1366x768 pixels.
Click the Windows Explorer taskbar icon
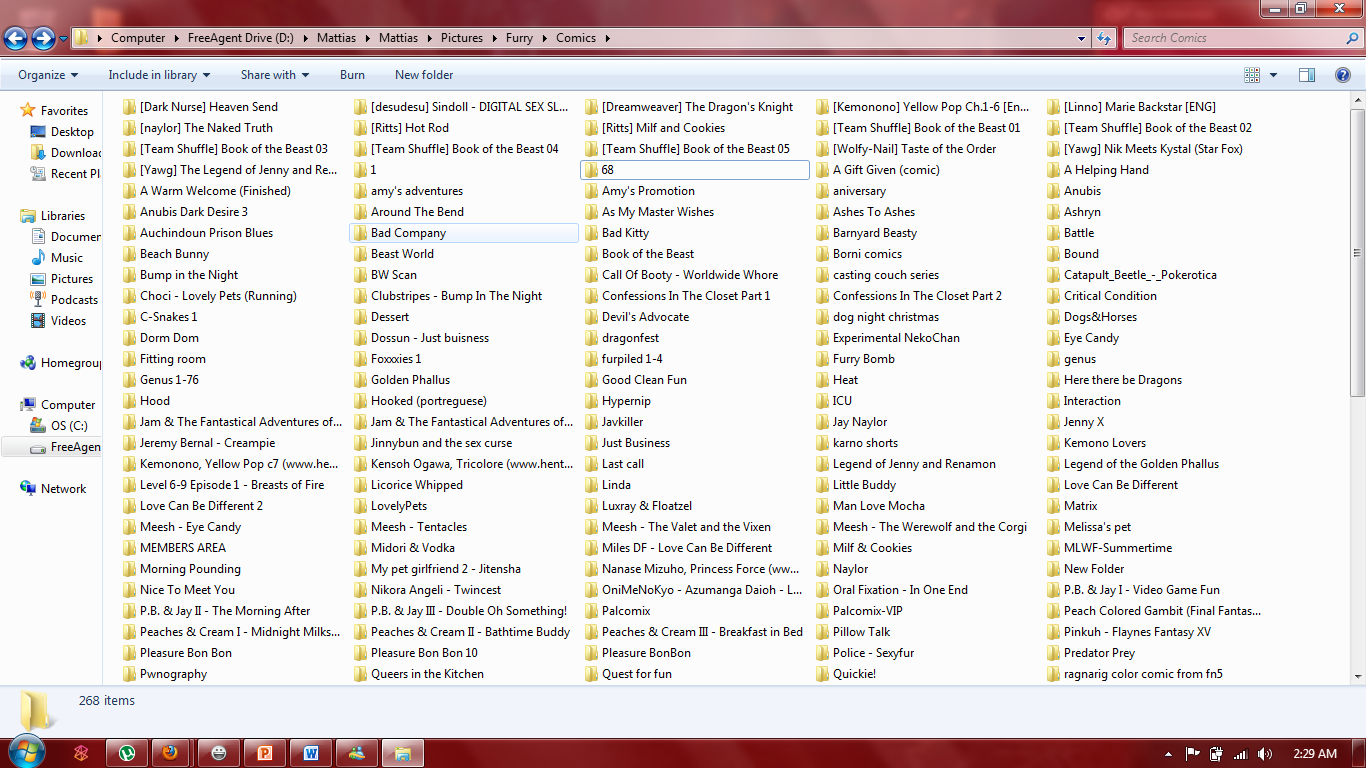(x=403, y=753)
